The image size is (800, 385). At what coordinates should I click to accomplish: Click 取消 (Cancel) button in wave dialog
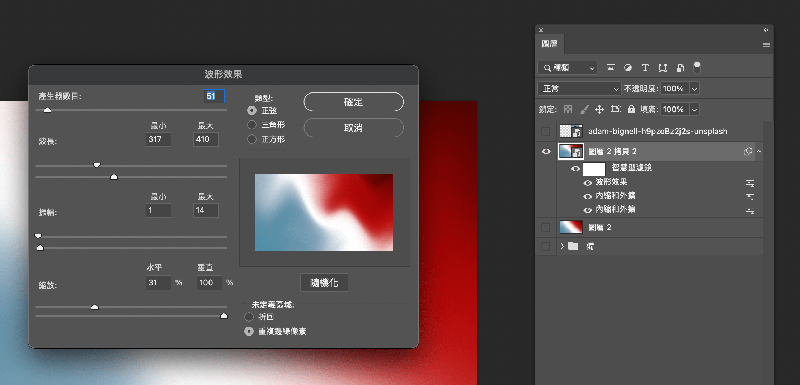click(353, 127)
